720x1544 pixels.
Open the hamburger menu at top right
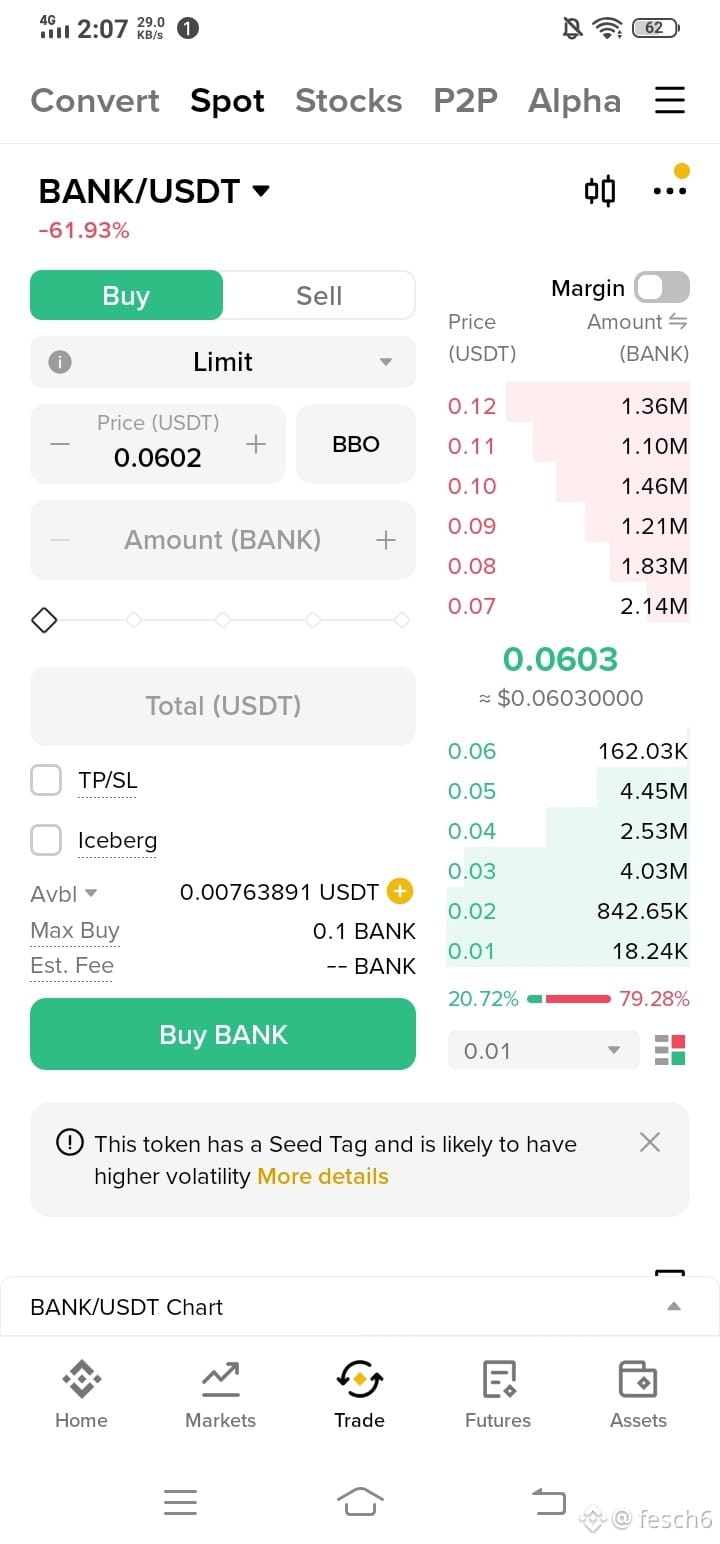coord(669,100)
